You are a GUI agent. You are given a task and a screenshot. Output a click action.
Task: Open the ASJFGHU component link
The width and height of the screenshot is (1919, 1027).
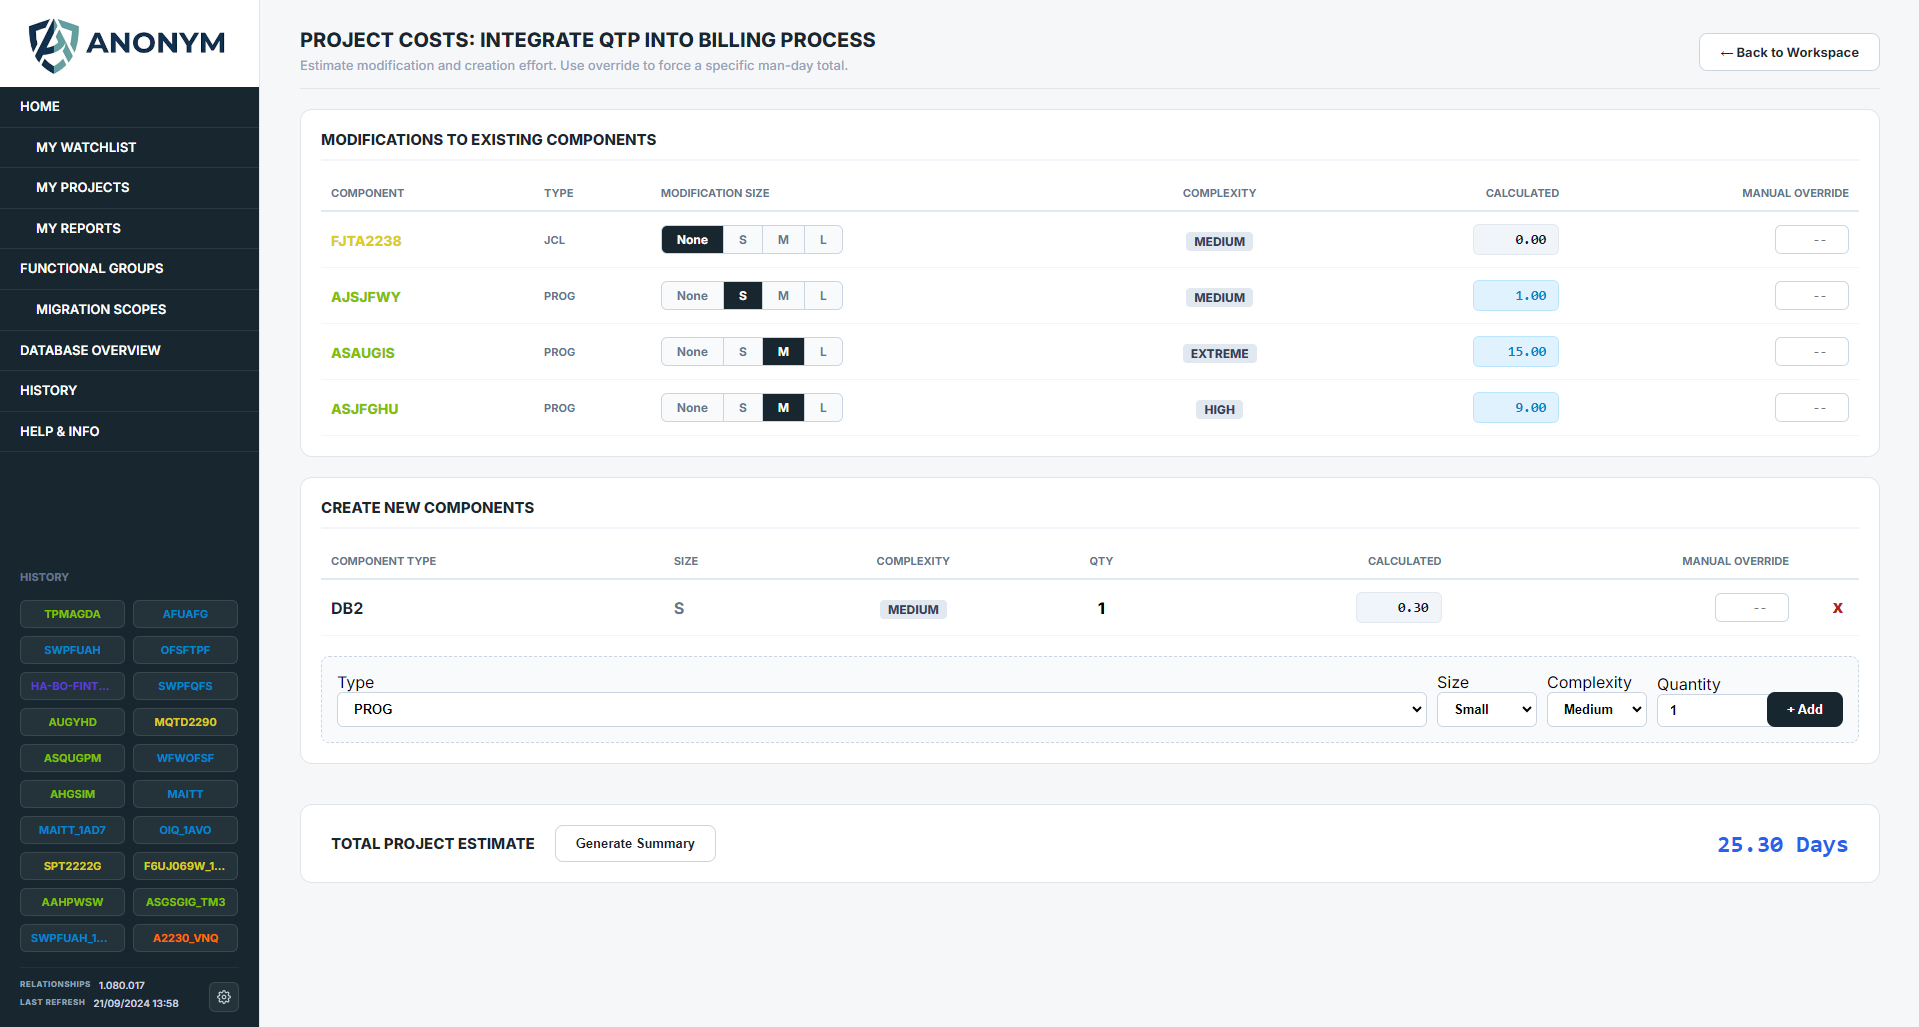(x=365, y=409)
